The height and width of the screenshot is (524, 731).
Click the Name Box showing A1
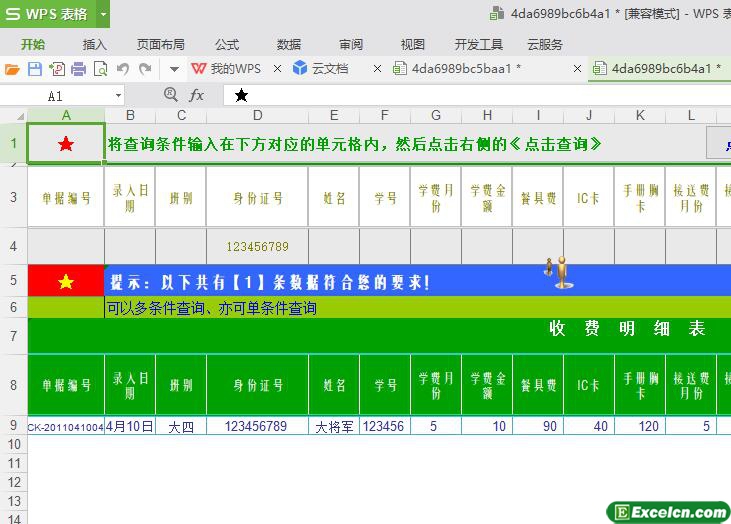[56, 96]
